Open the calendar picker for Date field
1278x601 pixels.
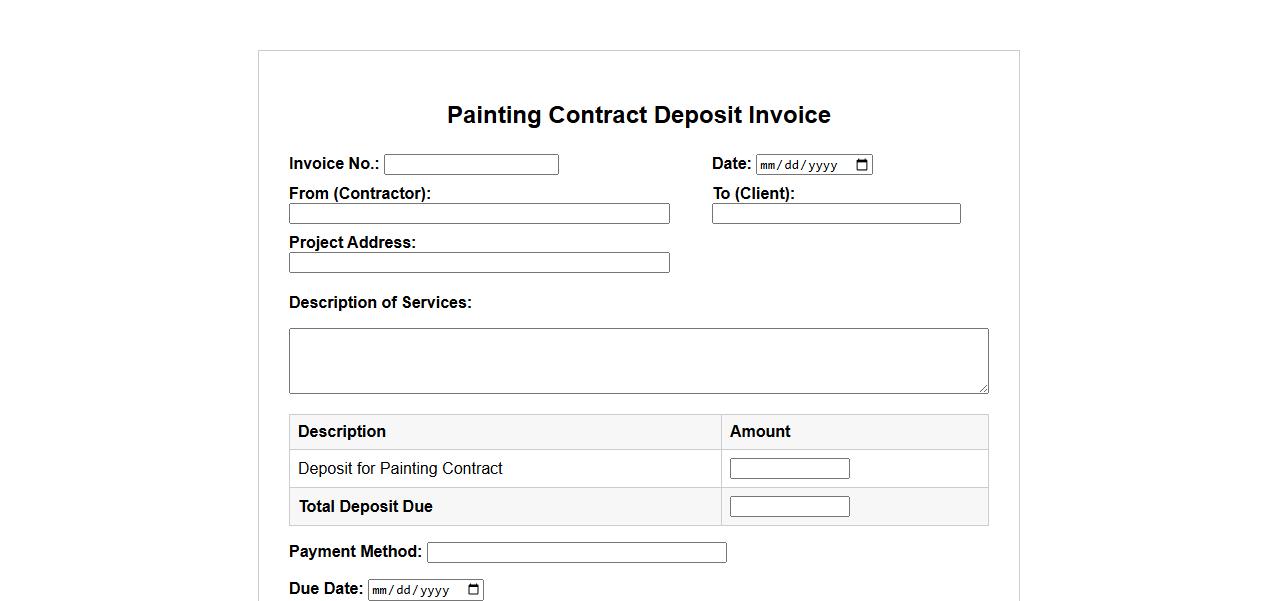click(862, 165)
